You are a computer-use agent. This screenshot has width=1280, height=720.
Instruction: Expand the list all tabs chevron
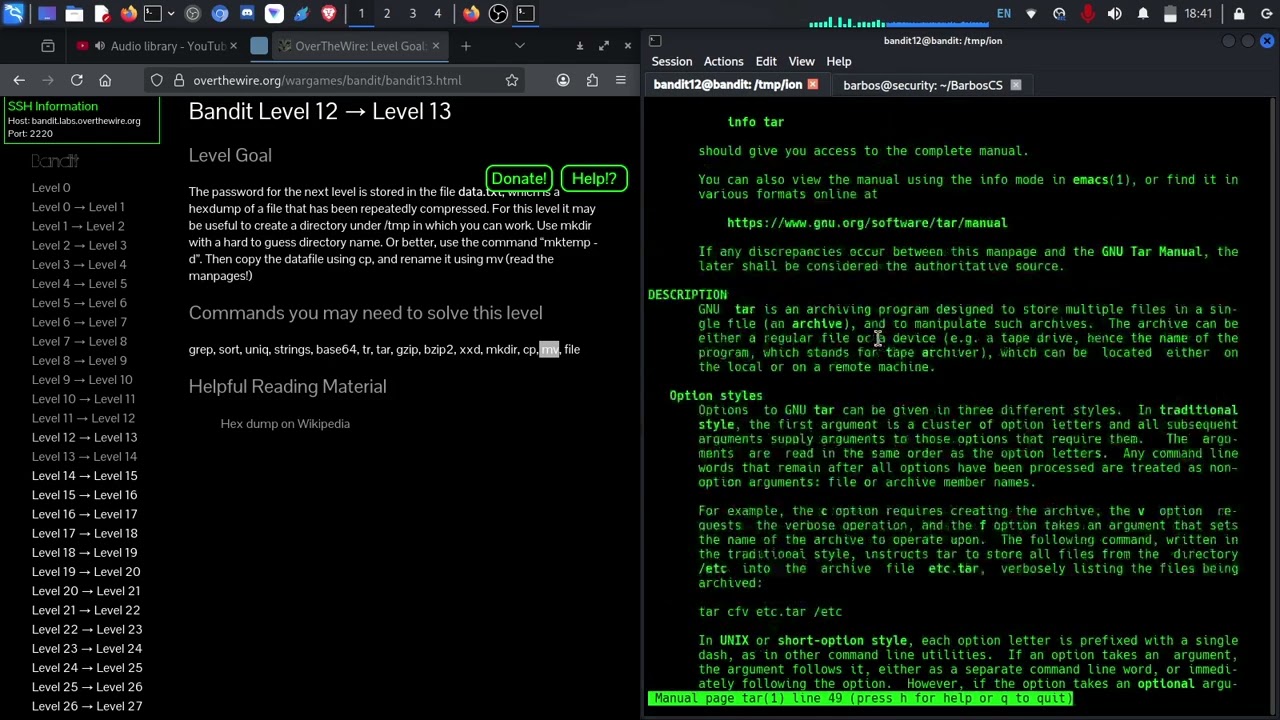click(519, 46)
